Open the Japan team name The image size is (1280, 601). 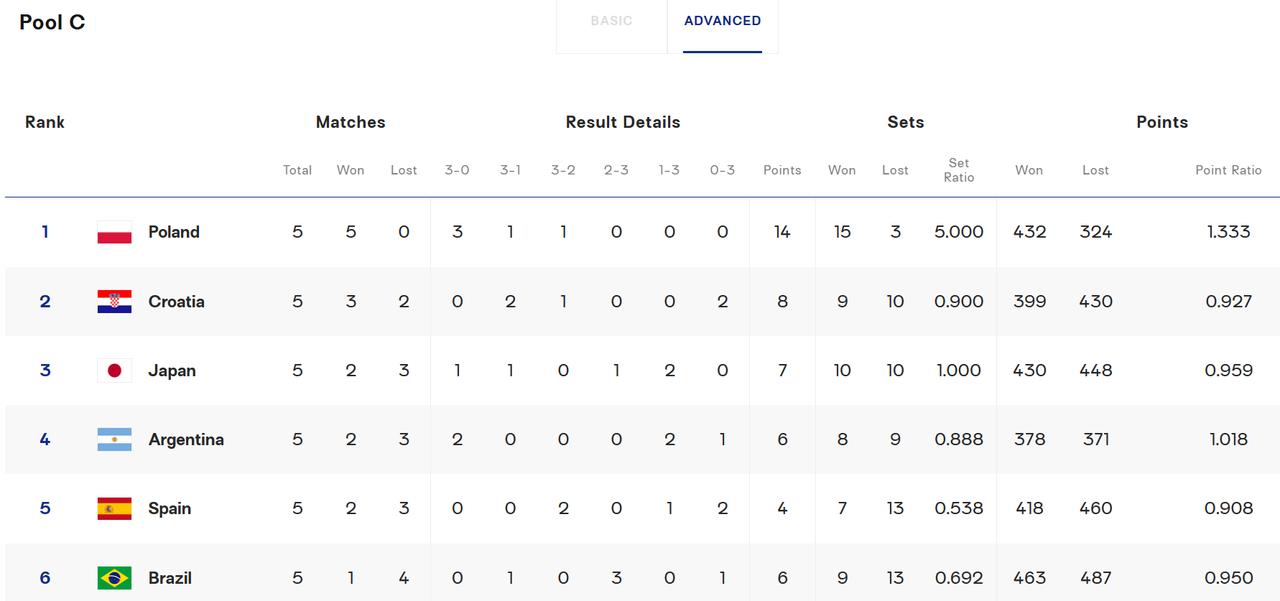point(172,370)
